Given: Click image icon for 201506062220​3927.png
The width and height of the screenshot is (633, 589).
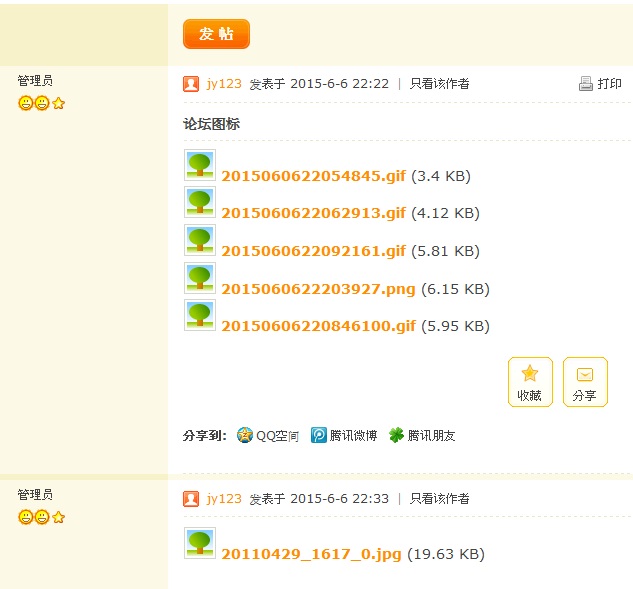Looking at the screenshot, I should [200, 278].
